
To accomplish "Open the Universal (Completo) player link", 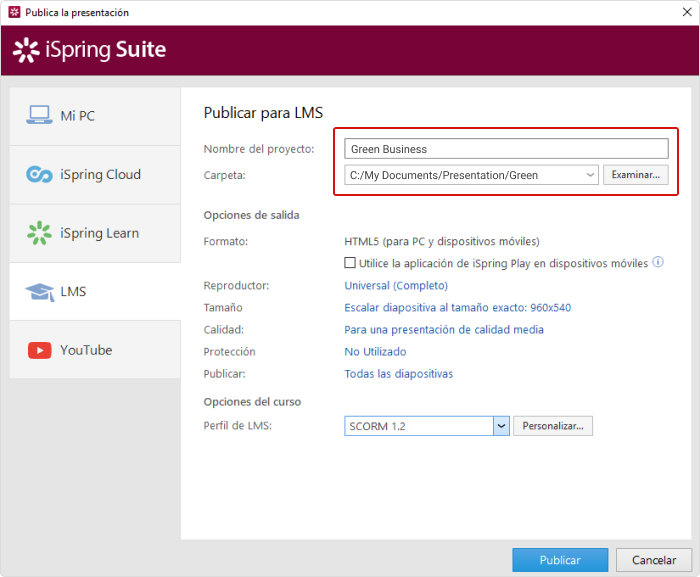I will click(396, 285).
